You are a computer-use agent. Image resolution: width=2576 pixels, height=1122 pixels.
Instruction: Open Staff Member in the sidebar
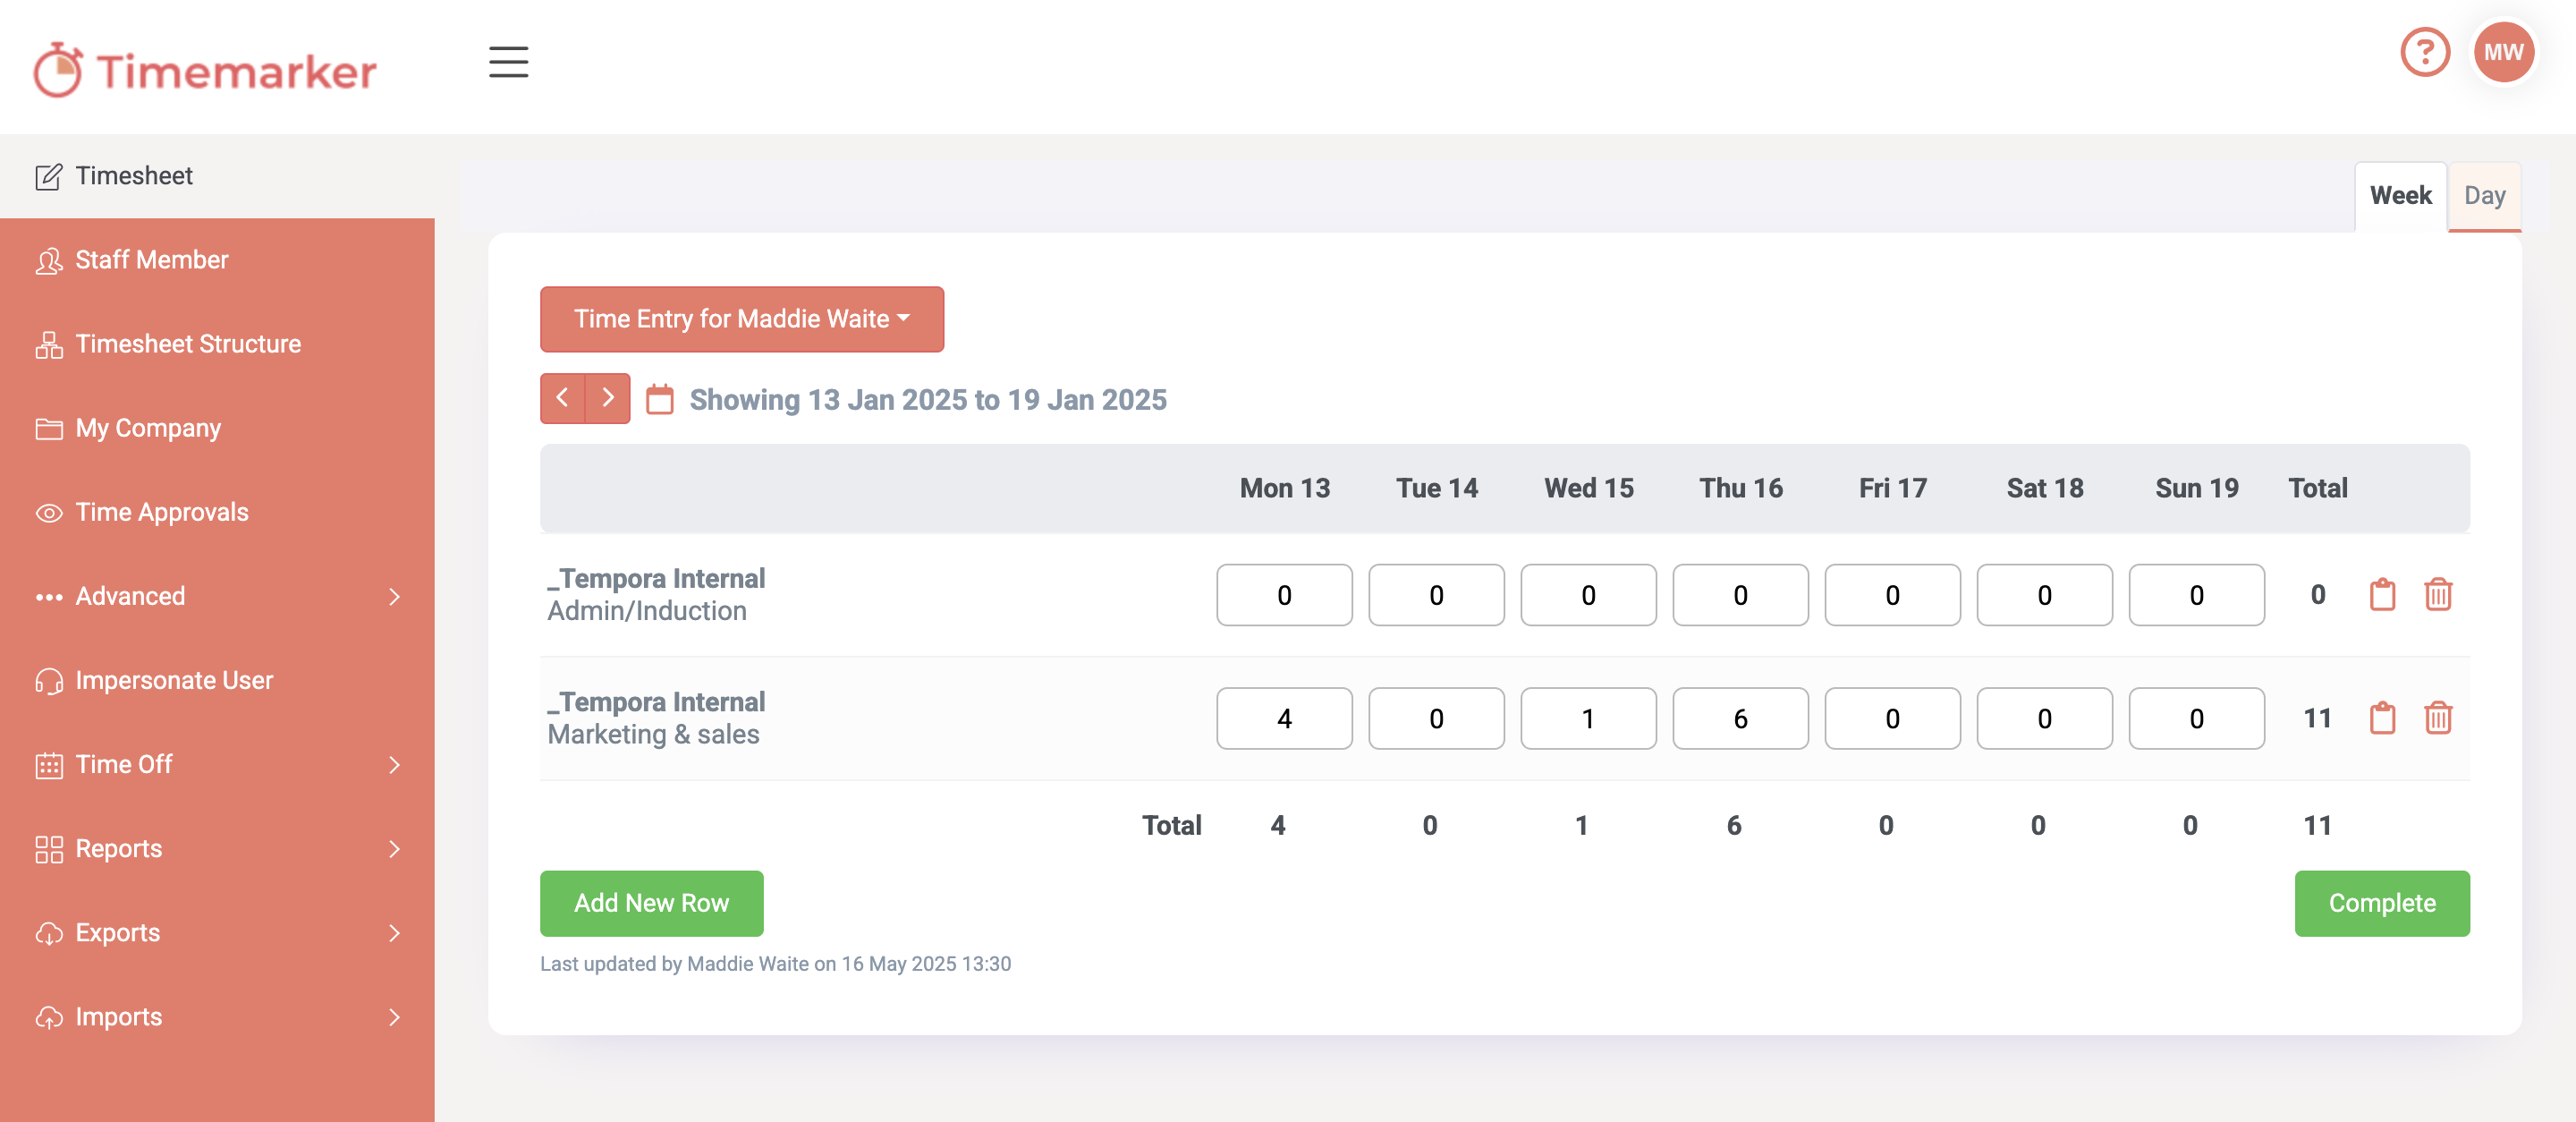[x=217, y=260]
